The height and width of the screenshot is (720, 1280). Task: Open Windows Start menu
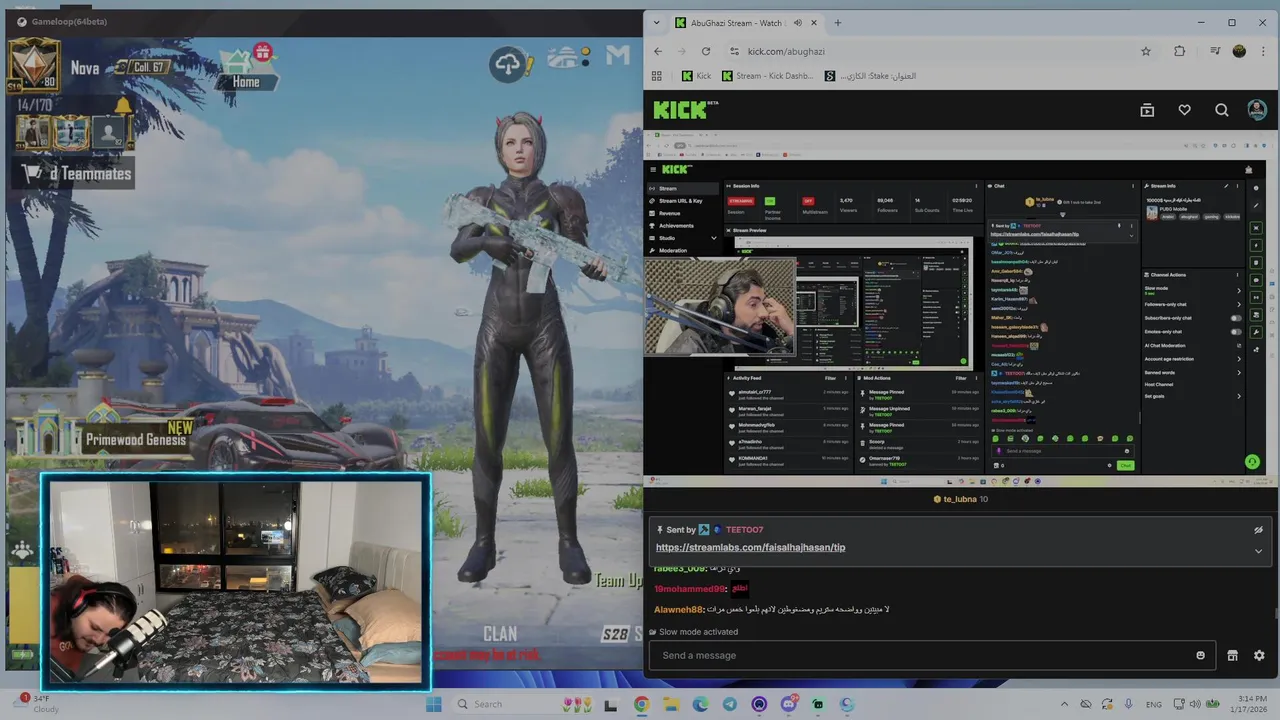click(x=434, y=704)
